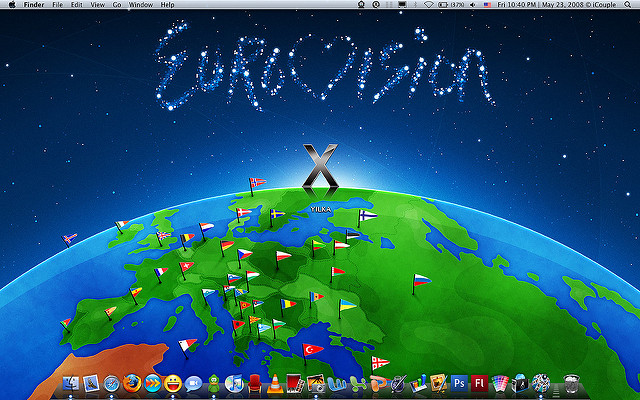The image size is (640, 400).
Task: Launch Safari from the dock
Action: [111, 383]
